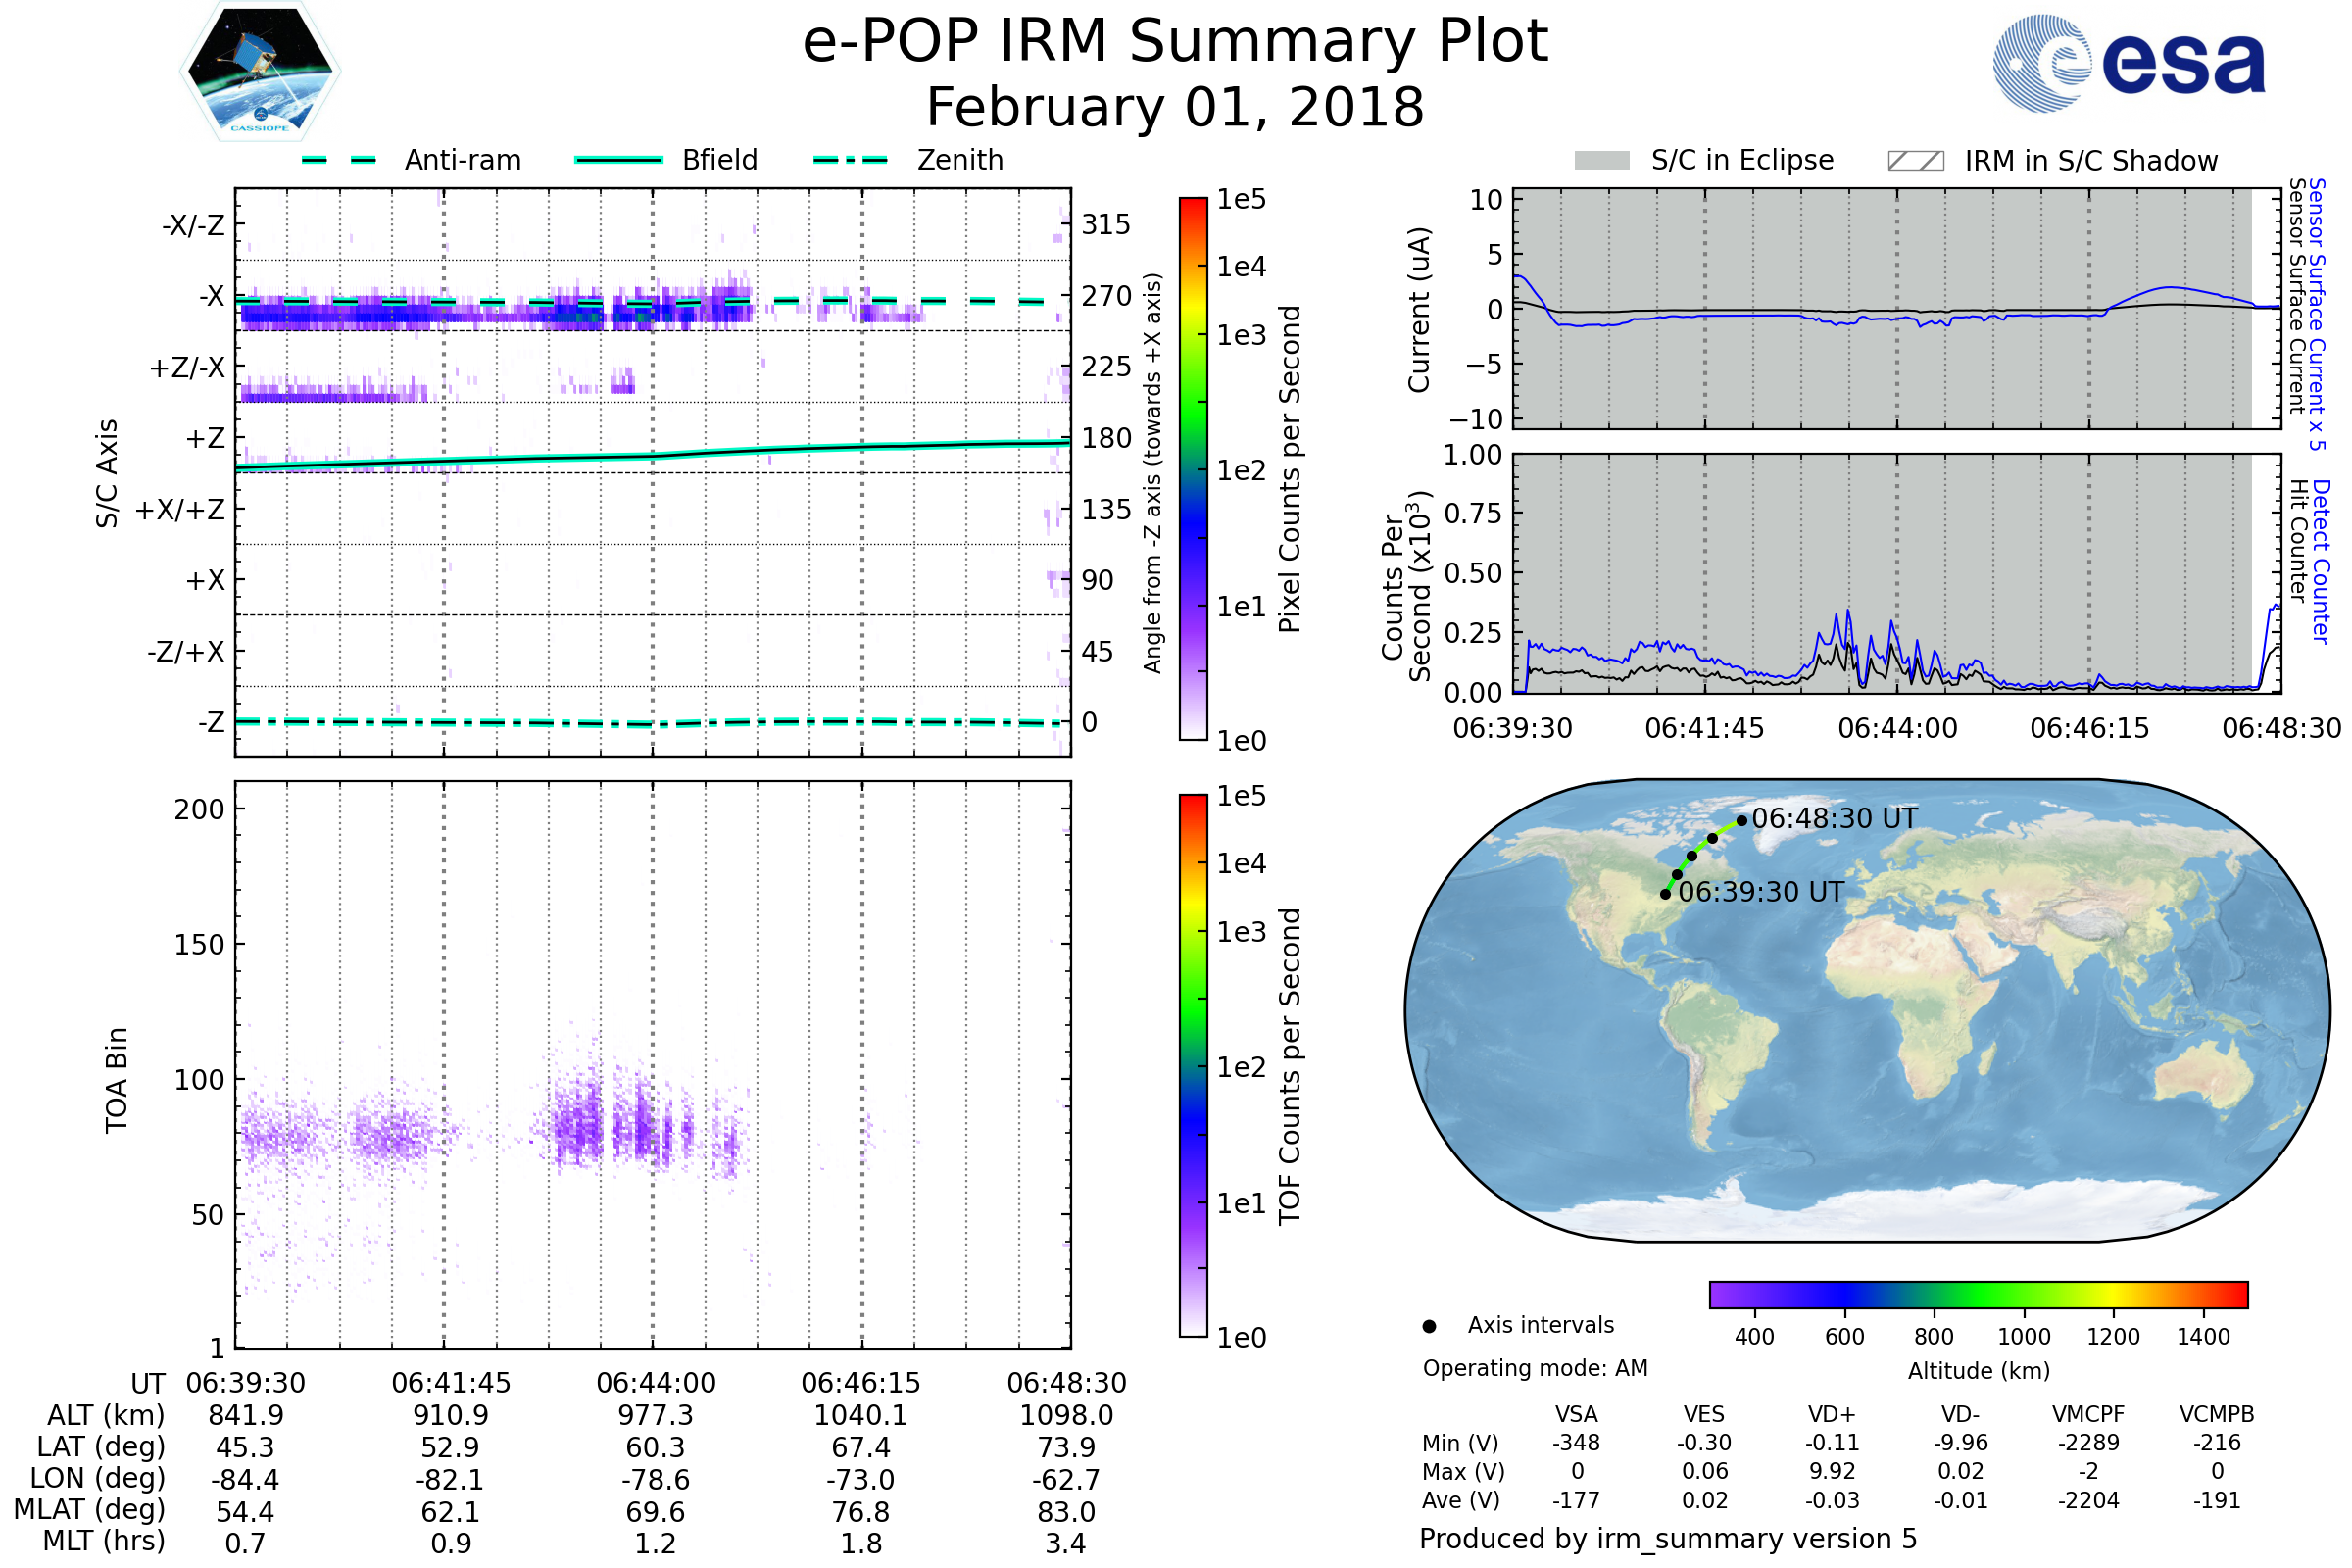The image size is (2352, 1568).
Task: Click the 06:48:30 UT map track endpoint
Action: click(1742, 821)
